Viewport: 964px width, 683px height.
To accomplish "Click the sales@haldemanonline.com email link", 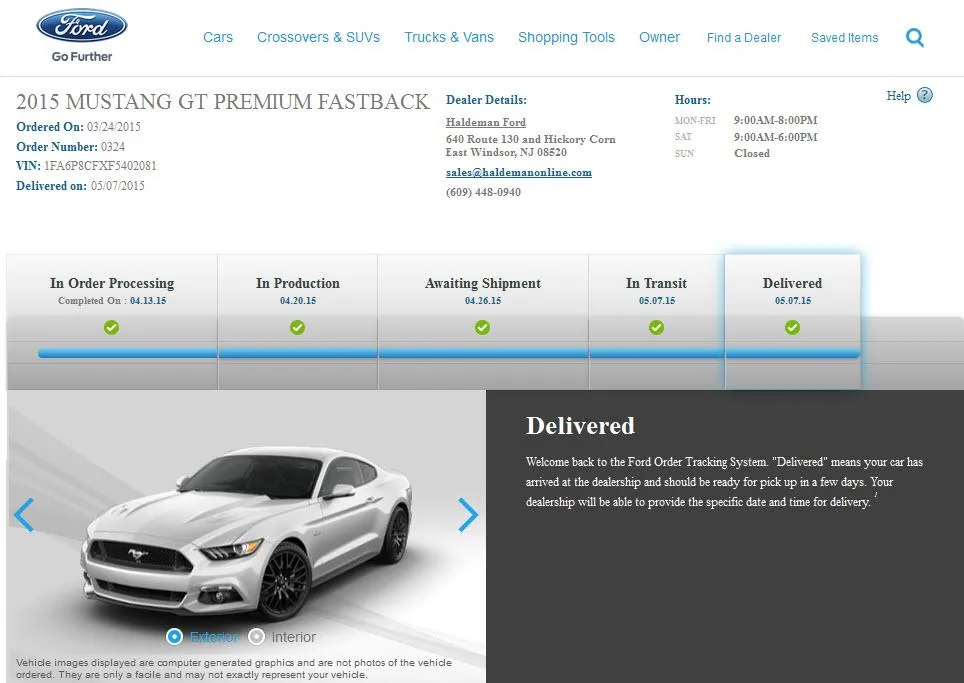I will tap(519, 173).
